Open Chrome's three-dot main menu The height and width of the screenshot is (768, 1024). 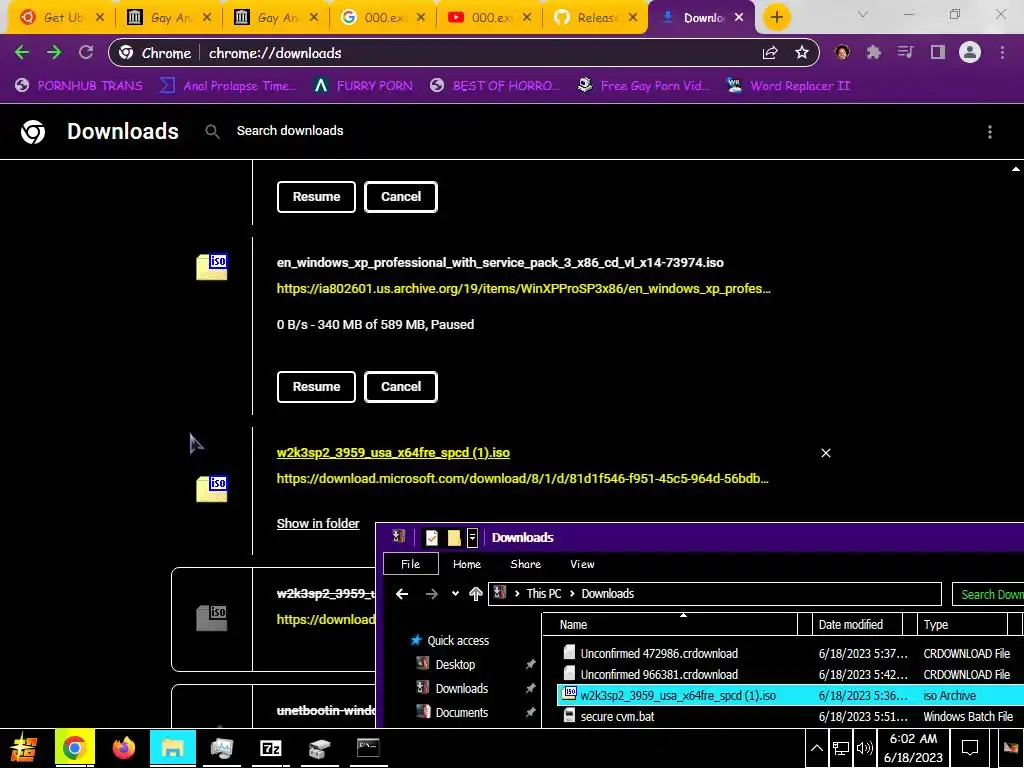(1002, 53)
